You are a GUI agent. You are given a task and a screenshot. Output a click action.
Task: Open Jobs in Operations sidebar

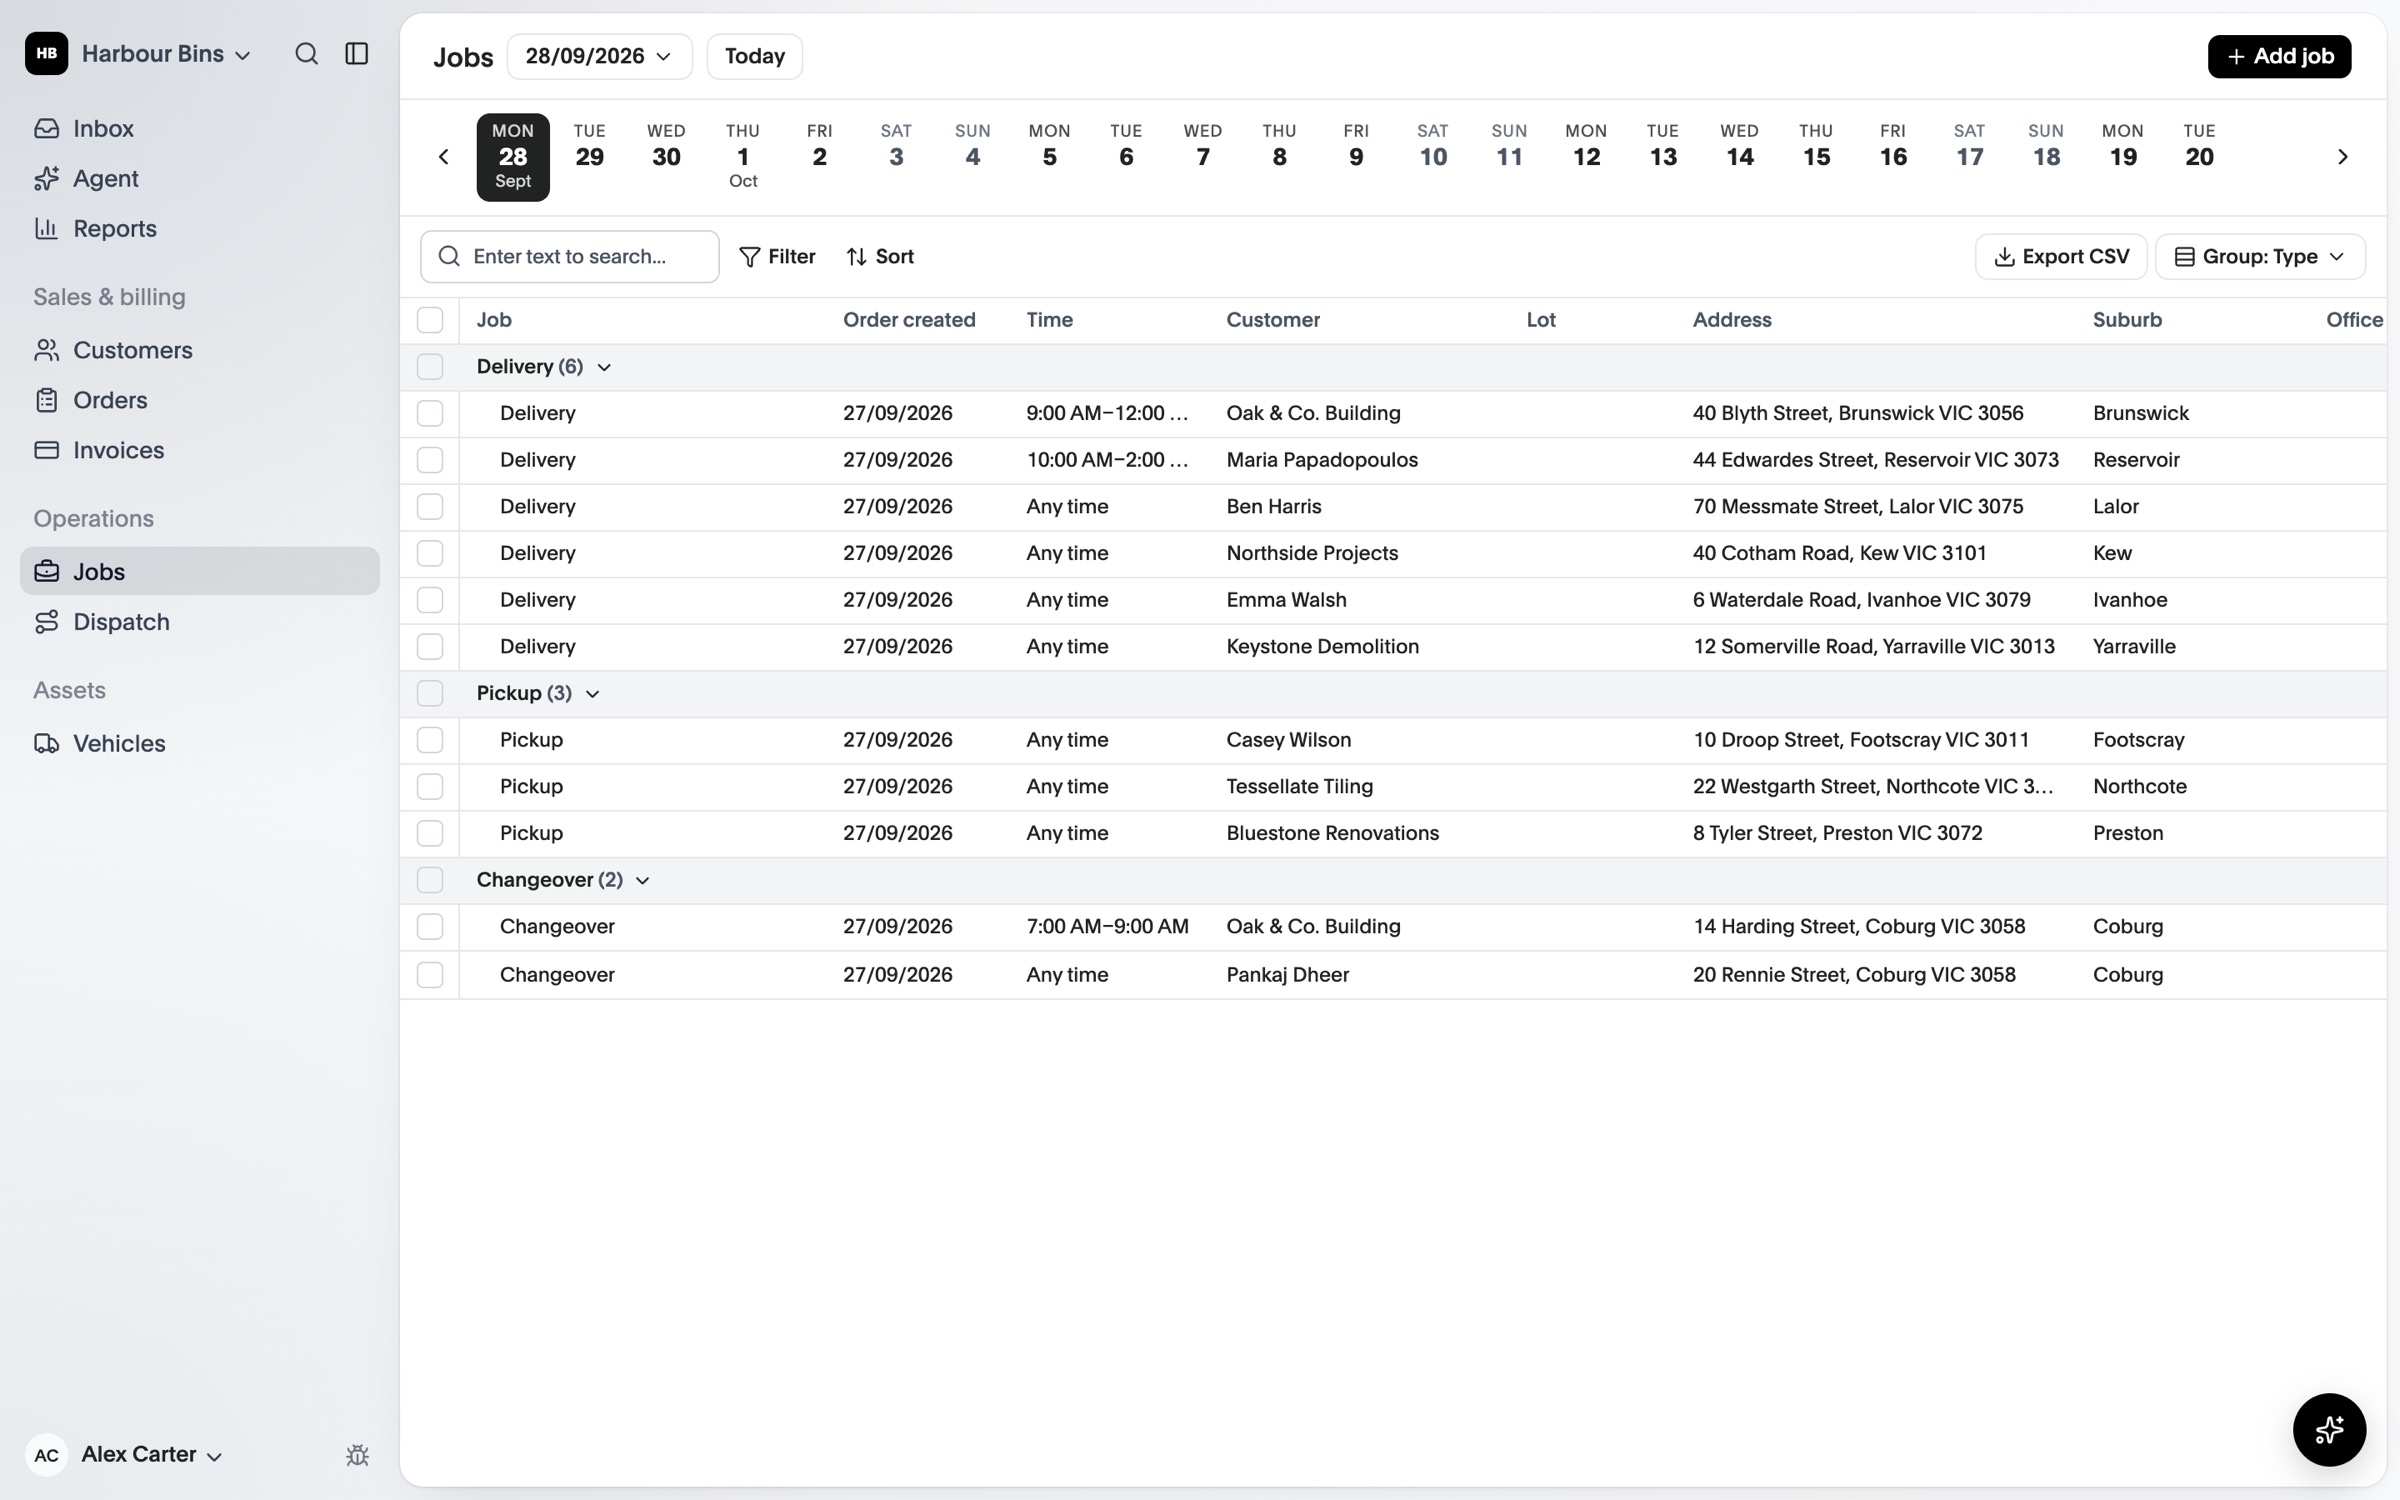[200, 571]
